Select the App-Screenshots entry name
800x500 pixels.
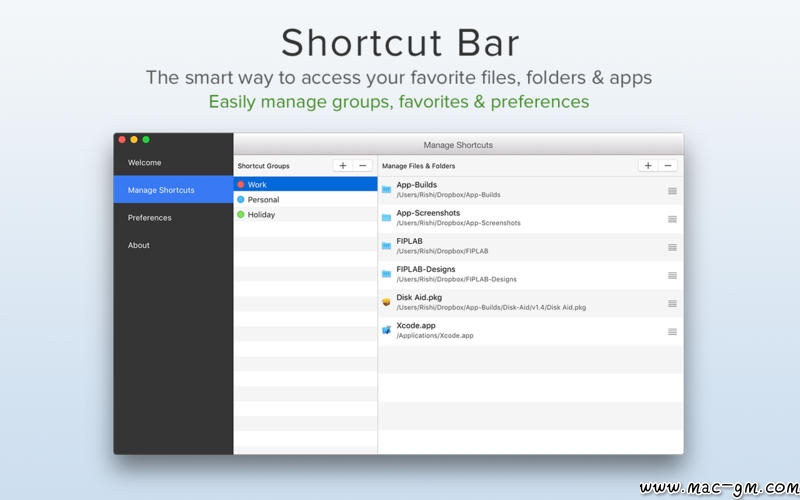coord(428,213)
